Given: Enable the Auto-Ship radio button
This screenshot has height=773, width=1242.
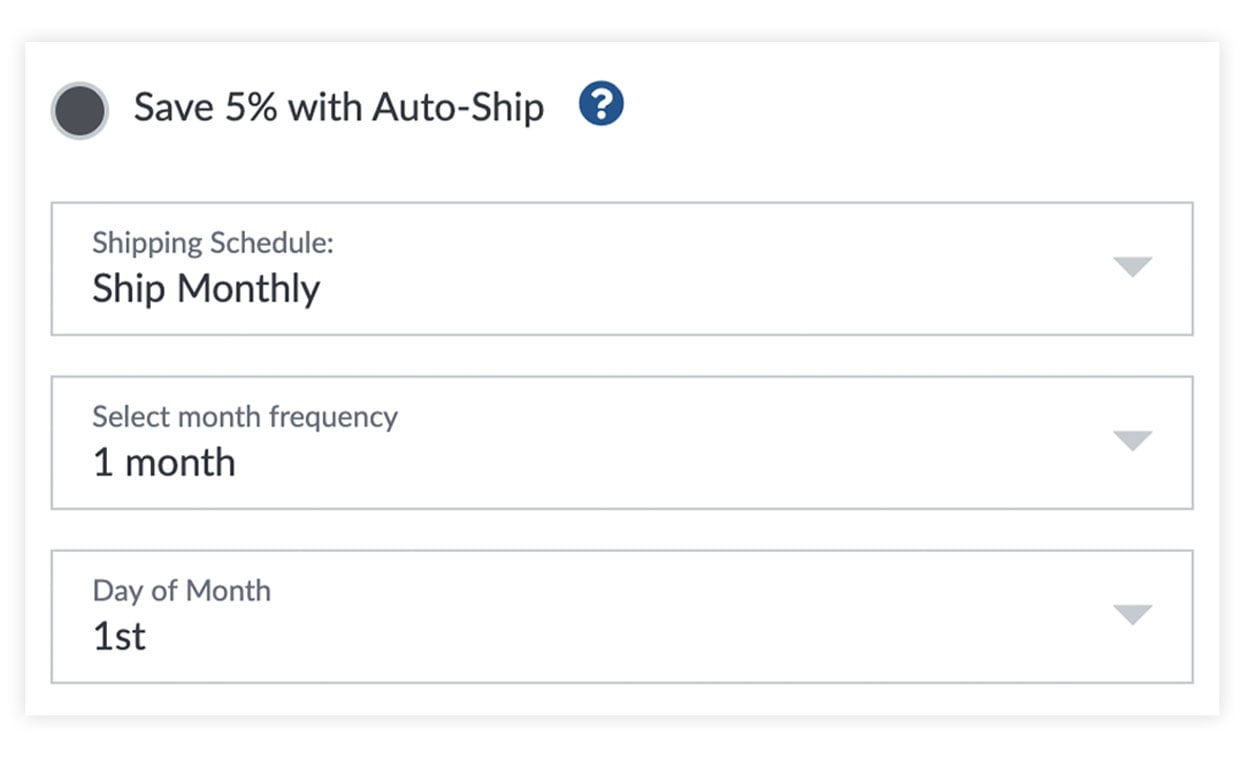Looking at the screenshot, I should (80, 110).
